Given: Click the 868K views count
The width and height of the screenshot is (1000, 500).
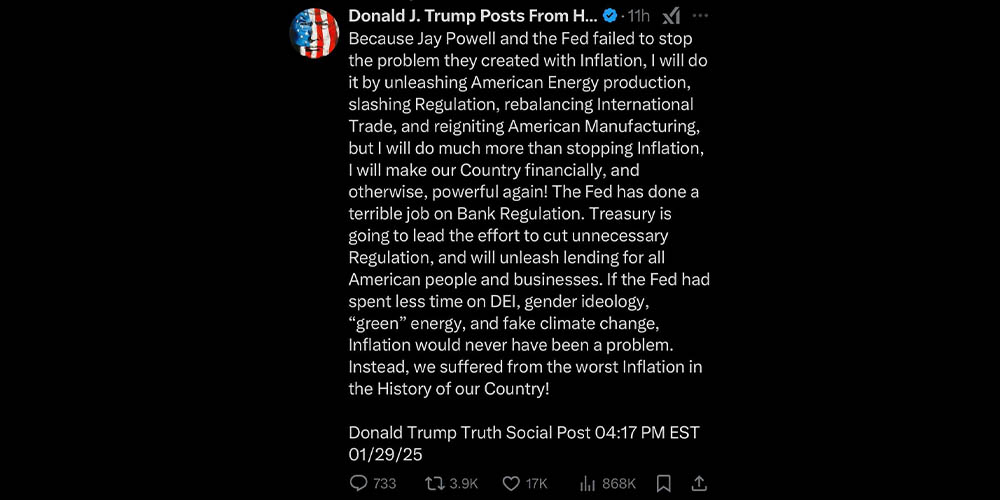Looking at the screenshot, I should [x=618, y=484].
